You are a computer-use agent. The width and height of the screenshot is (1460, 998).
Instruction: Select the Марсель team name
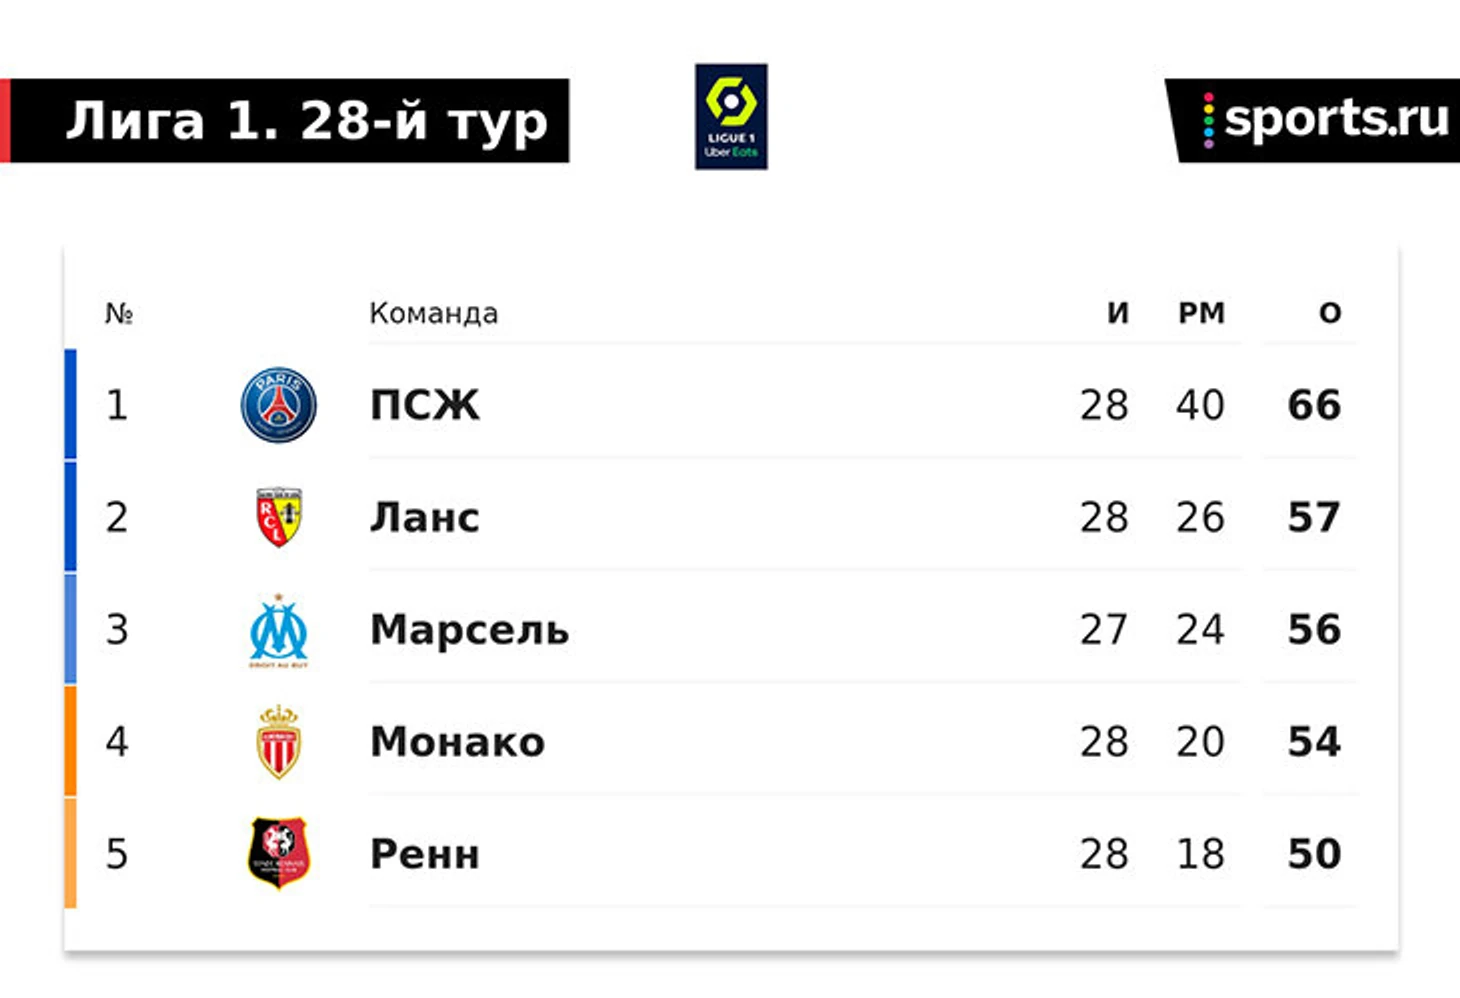(469, 630)
